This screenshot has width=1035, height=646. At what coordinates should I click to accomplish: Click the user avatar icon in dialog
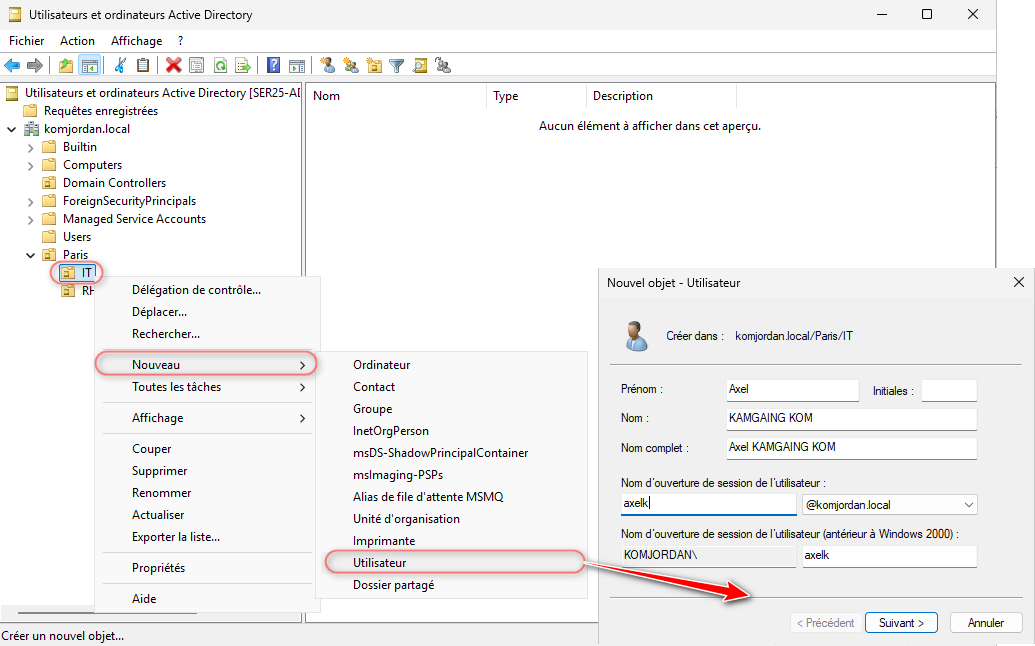pyautogui.click(x=636, y=336)
